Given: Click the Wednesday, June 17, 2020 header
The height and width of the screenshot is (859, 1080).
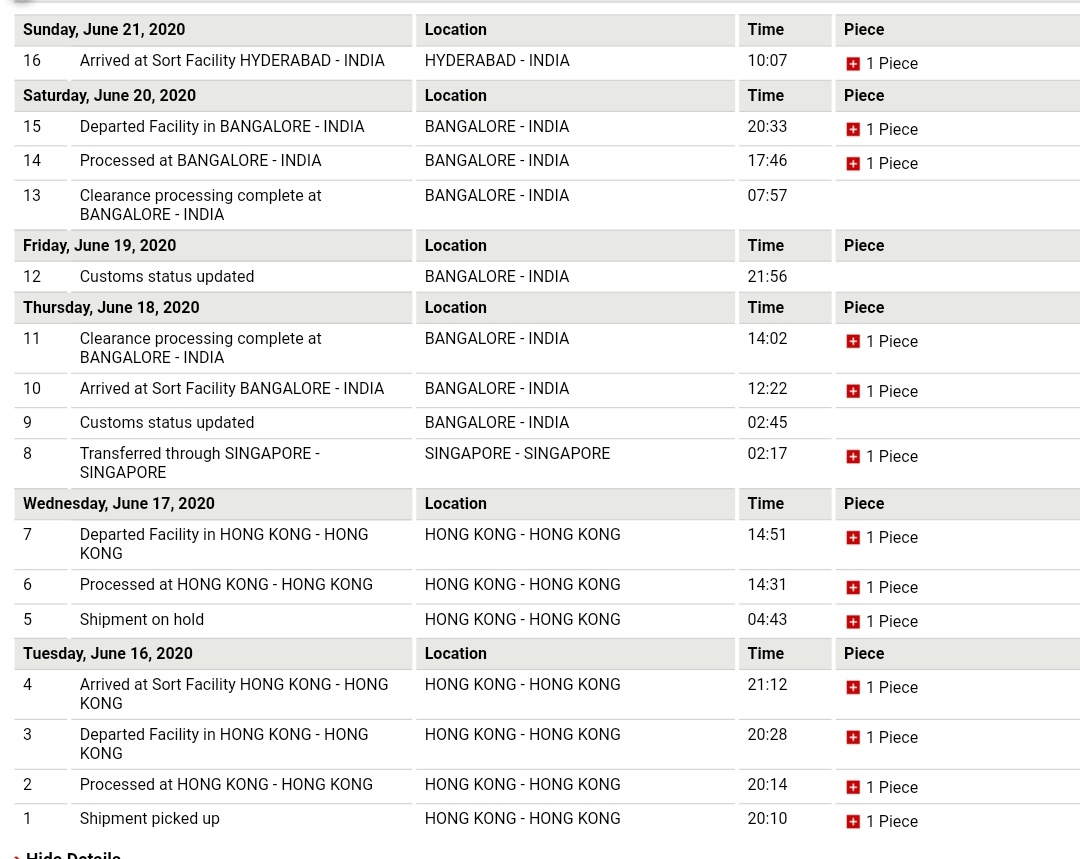Looking at the screenshot, I should point(118,504).
